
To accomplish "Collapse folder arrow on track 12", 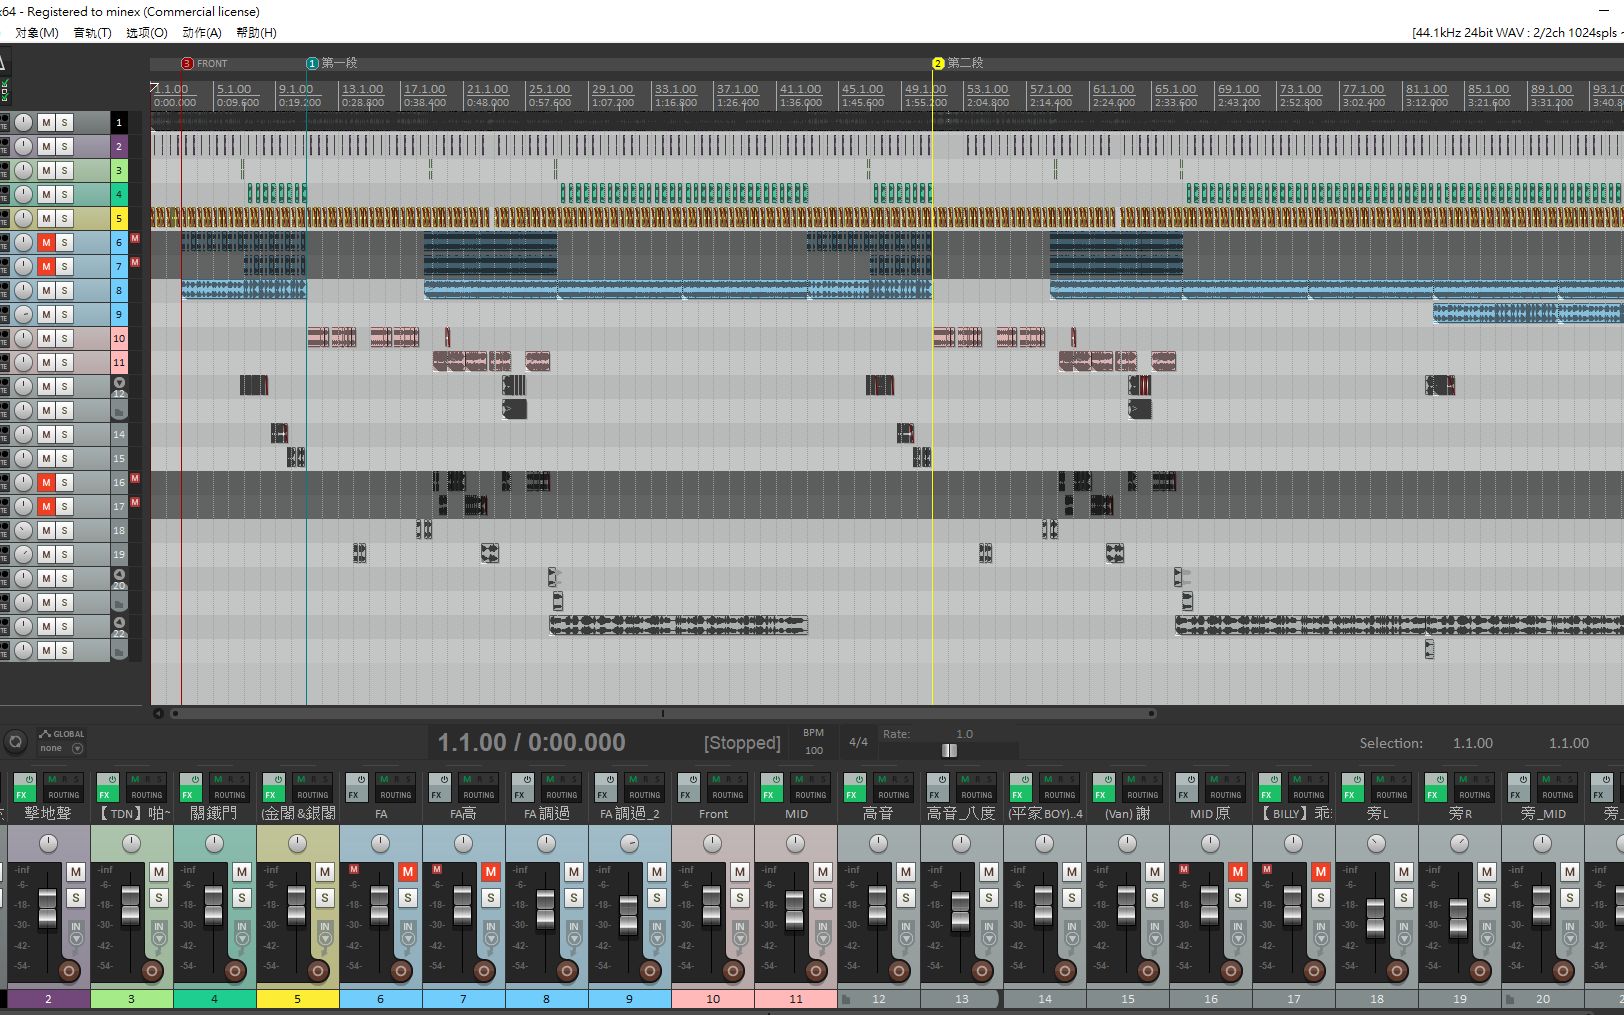I will [119, 383].
